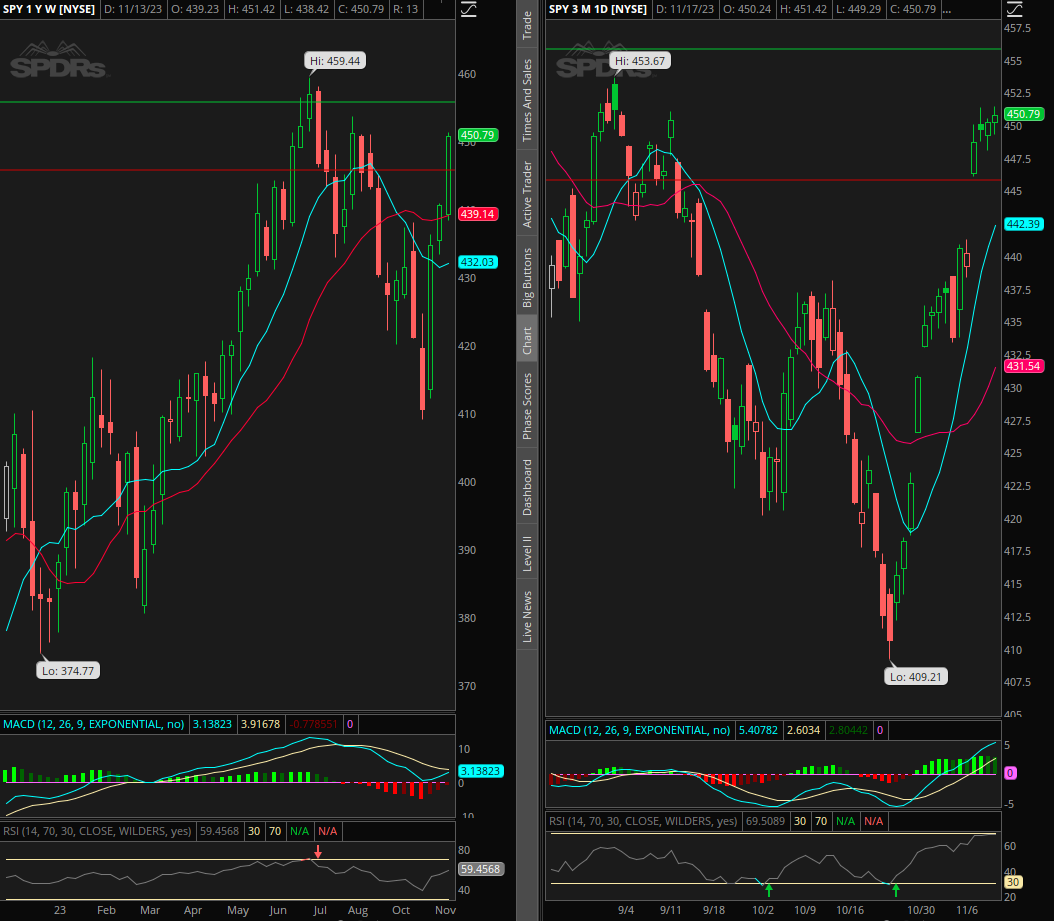Screen dimensions: 1054x921
Task: Click O: 439.23 in weekly header
Action: tap(198, 9)
